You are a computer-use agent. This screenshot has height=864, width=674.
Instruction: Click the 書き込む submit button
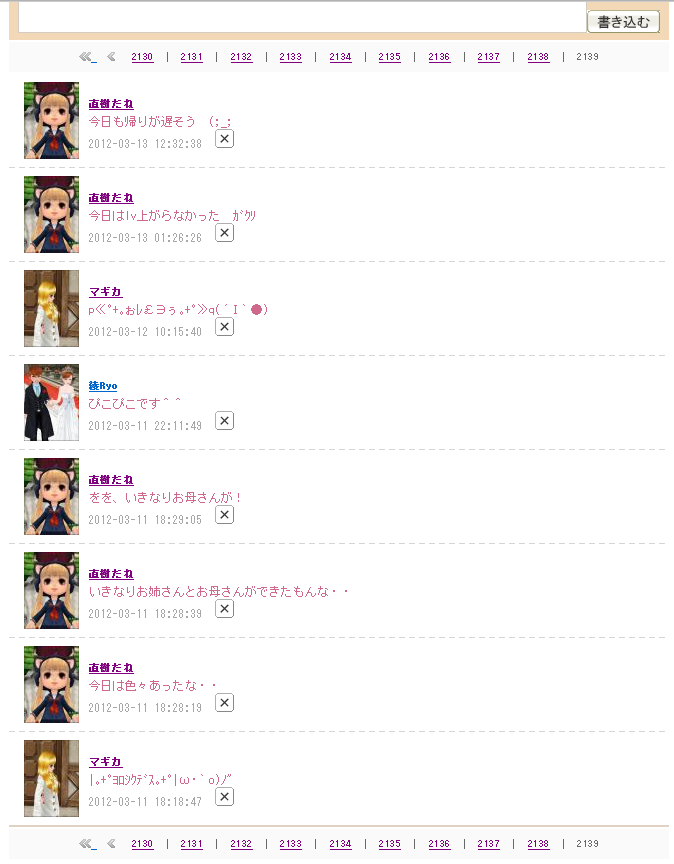[623, 22]
